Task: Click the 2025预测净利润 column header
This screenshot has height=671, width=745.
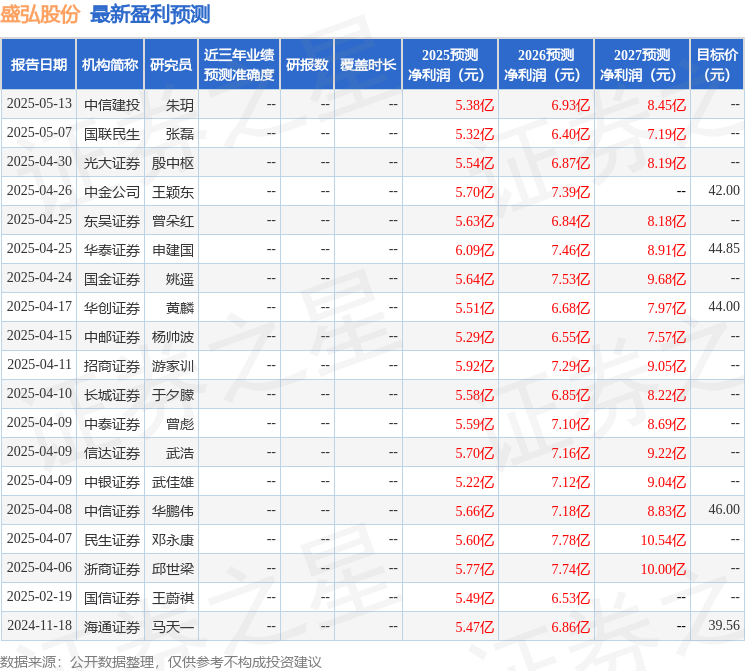Action: pyautogui.click(x=450, y=65)
